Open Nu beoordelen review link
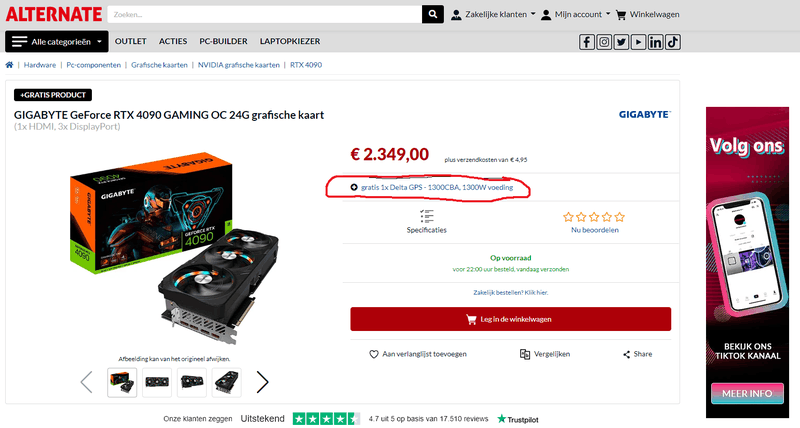Image resolution: width=800 pixels, height=428 pixels. point(594,230)
